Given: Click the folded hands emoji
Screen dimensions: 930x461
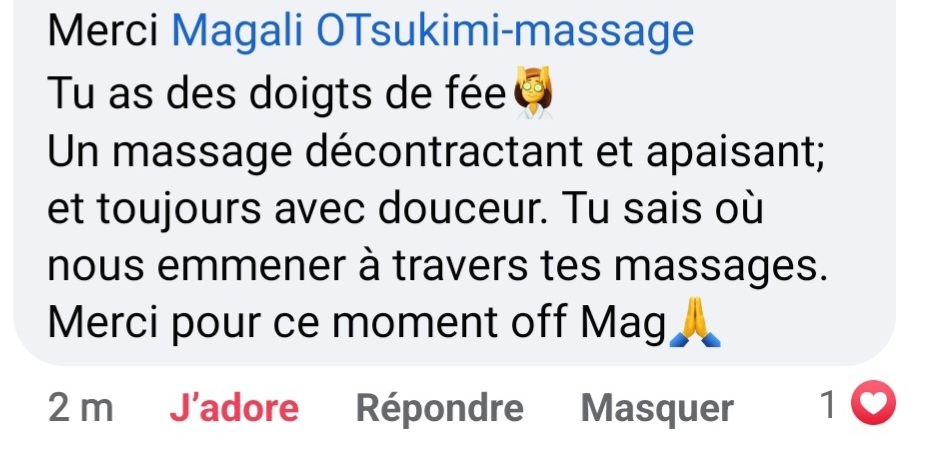Looking at the screenshot, I should 695,323.
